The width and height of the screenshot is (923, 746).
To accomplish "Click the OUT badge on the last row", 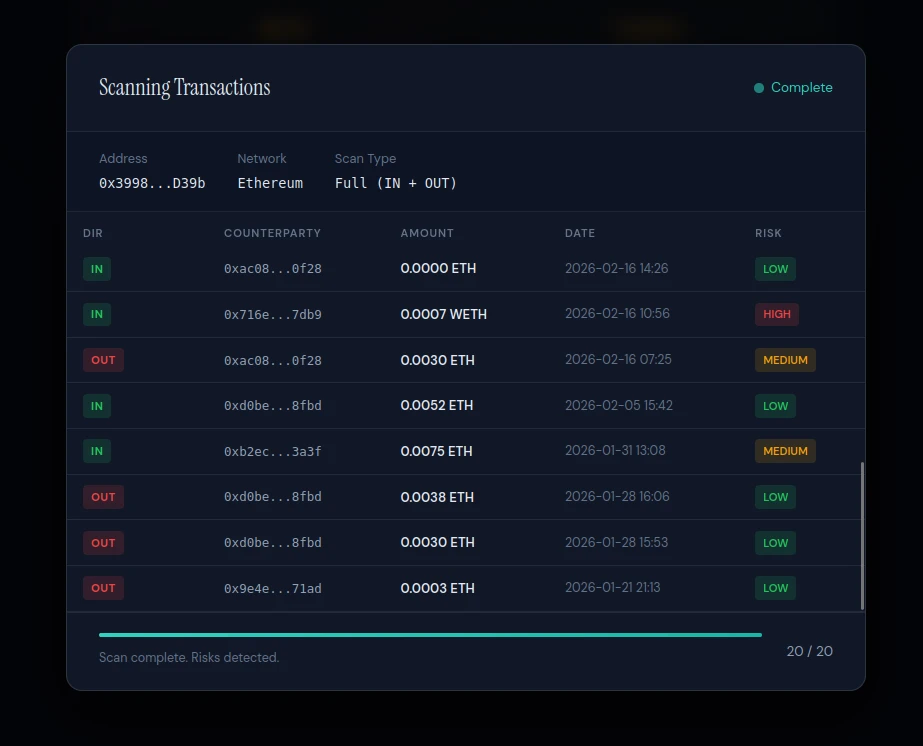I will pos(103,588).
